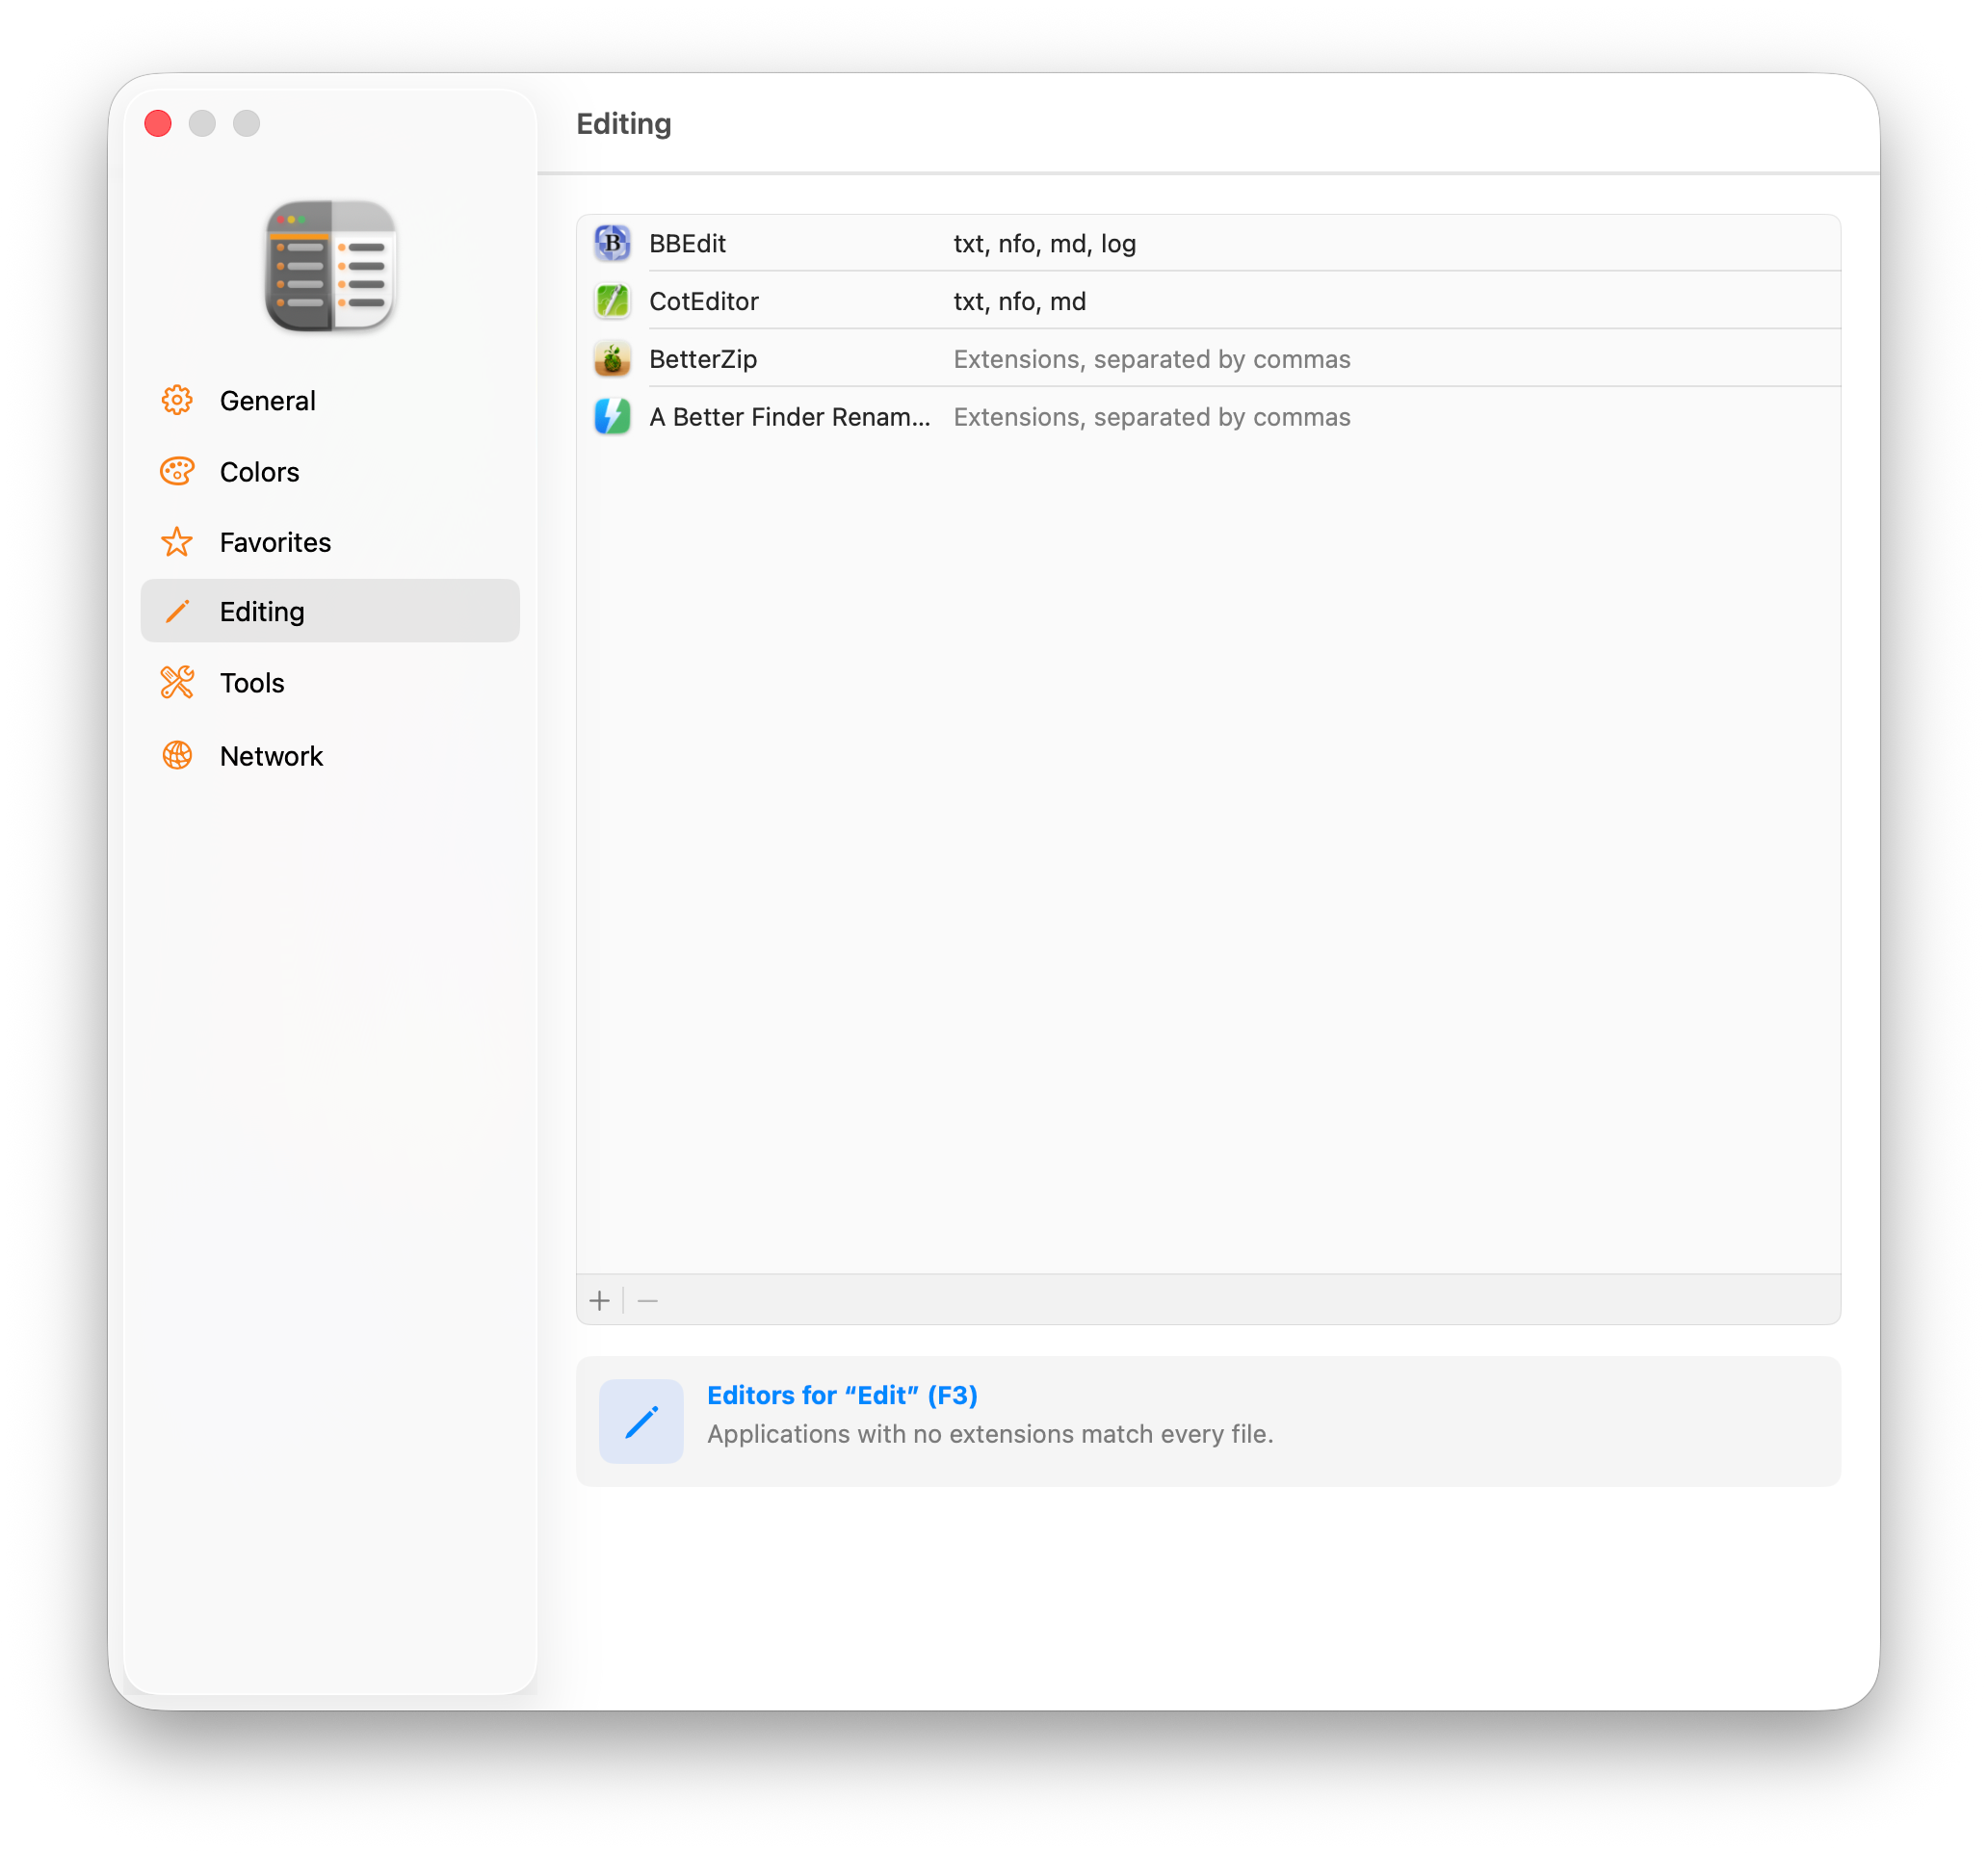The width and height of the screenshot is (1988, 1853).
Task: Click the A Better Finder Rename icon
Action: pos(612,417)
